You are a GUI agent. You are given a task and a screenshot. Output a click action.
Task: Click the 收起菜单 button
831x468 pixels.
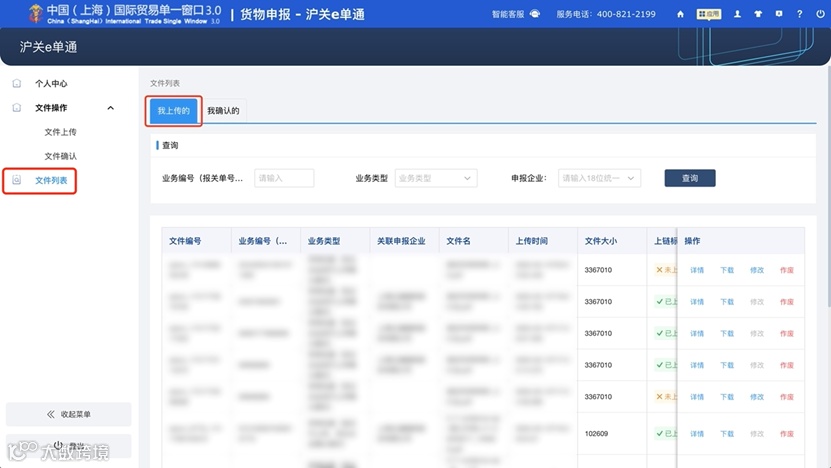[x=68, y=414]
